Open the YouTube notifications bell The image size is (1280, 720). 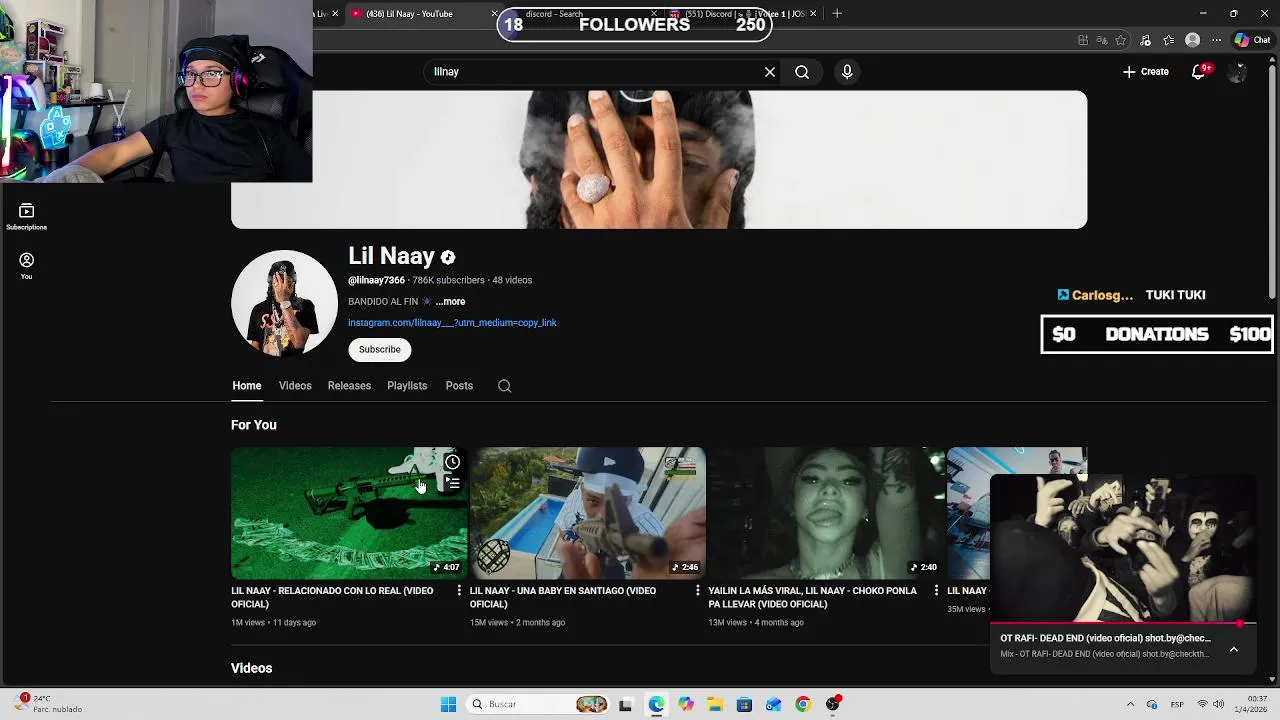(x=1199, y=72)
